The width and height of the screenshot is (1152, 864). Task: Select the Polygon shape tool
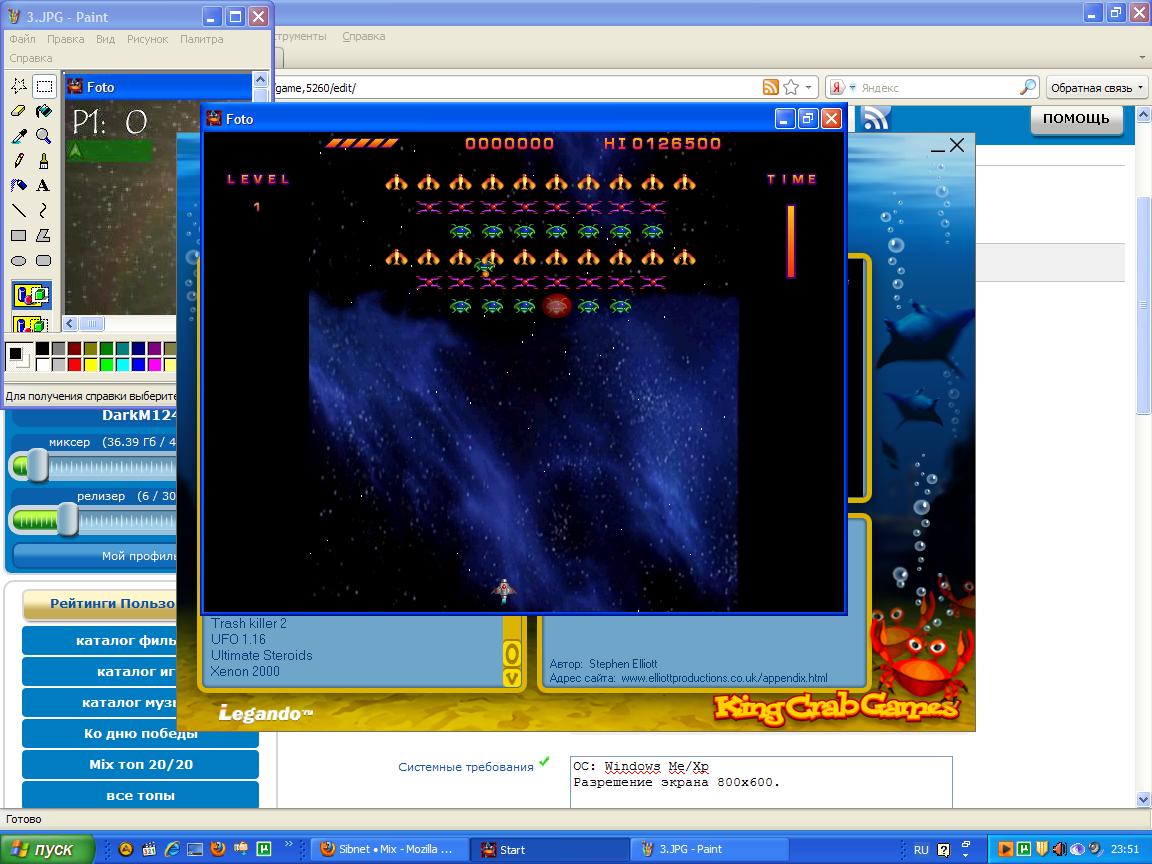44,236
